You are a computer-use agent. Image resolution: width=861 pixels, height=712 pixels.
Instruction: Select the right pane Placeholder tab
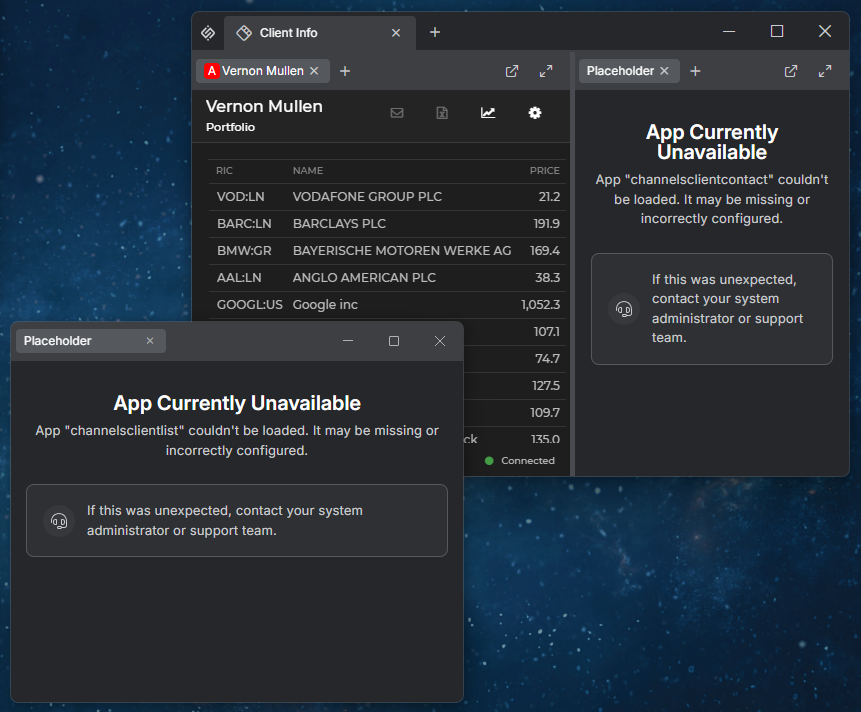coord(629,71)
